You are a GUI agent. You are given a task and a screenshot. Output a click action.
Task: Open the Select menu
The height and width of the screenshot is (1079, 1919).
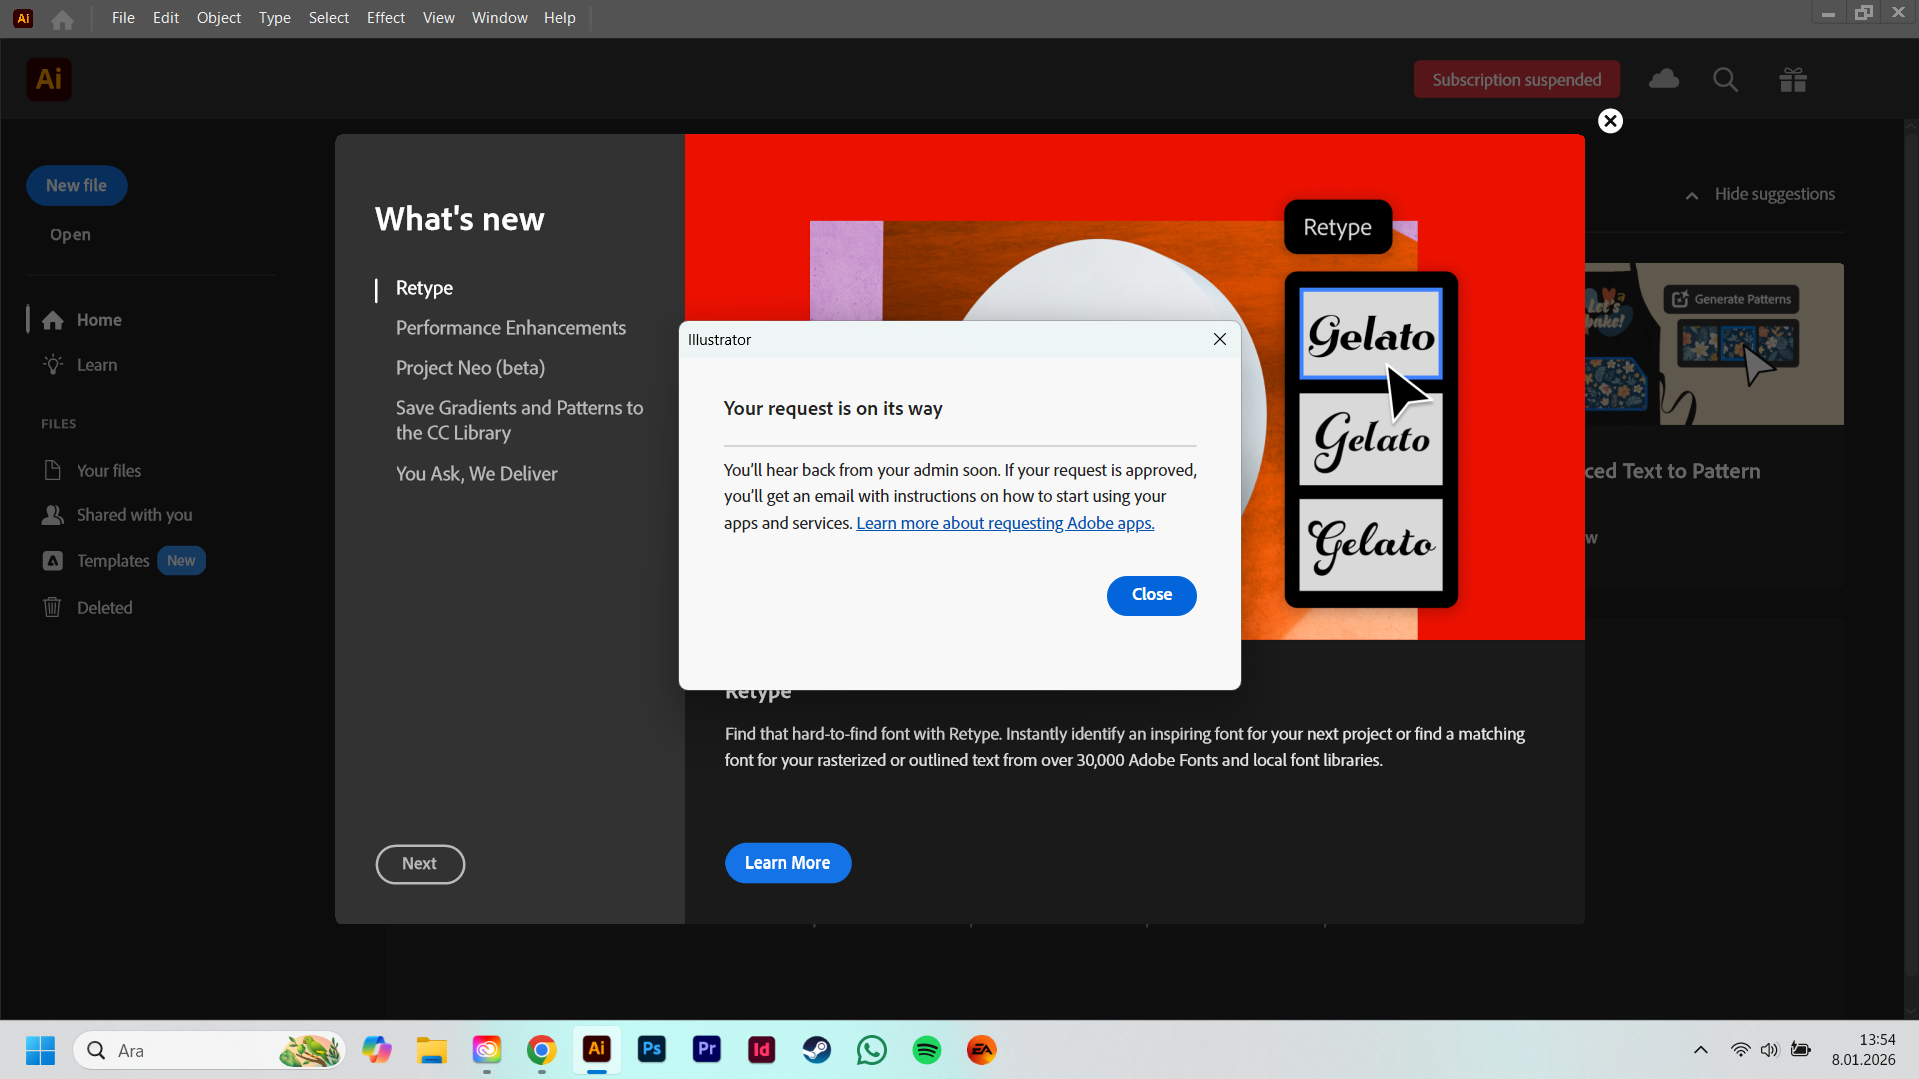pyautogui.click(x=329, y=18)
